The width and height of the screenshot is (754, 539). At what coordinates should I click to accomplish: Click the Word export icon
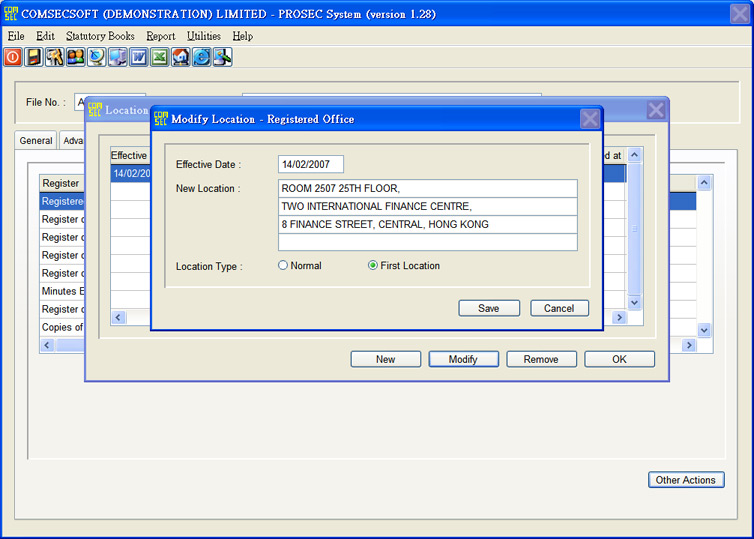(x=139, y=57)
